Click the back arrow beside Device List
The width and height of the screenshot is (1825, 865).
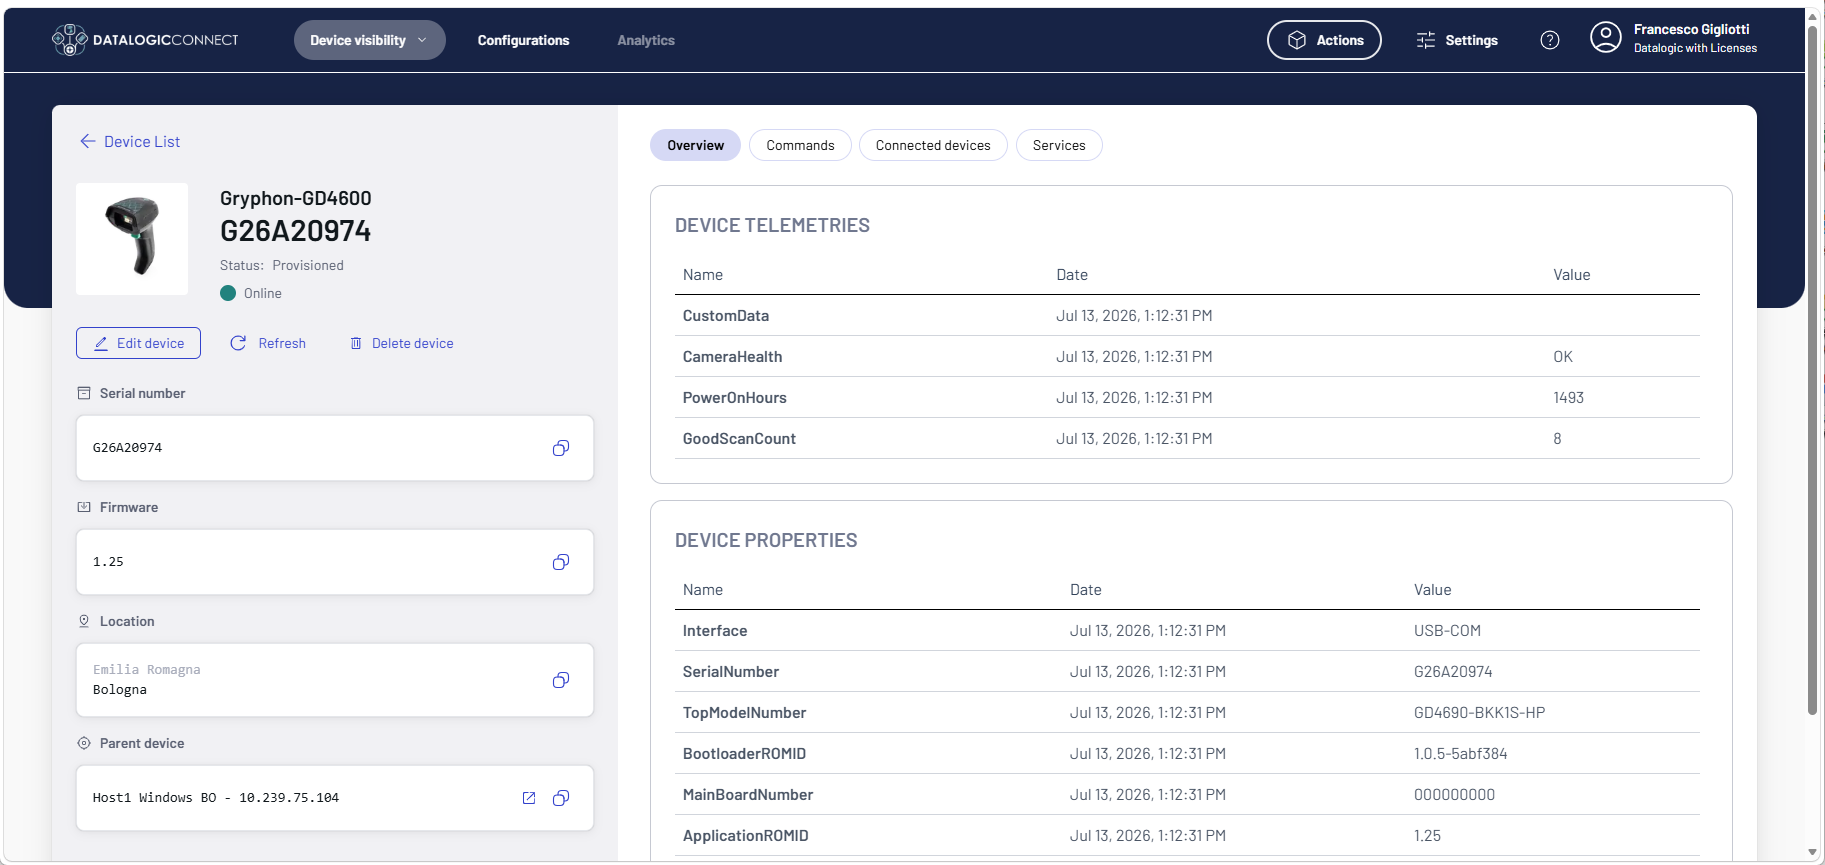pyautogui.click(x=88, y=142)
